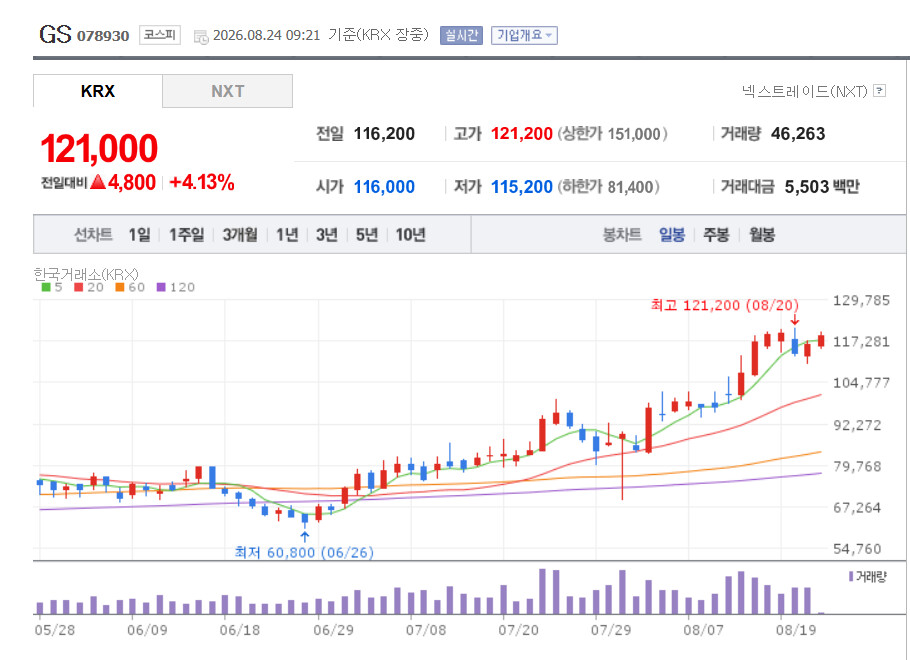Expand the 기업개요 dropdown

(x=524, y=35)
